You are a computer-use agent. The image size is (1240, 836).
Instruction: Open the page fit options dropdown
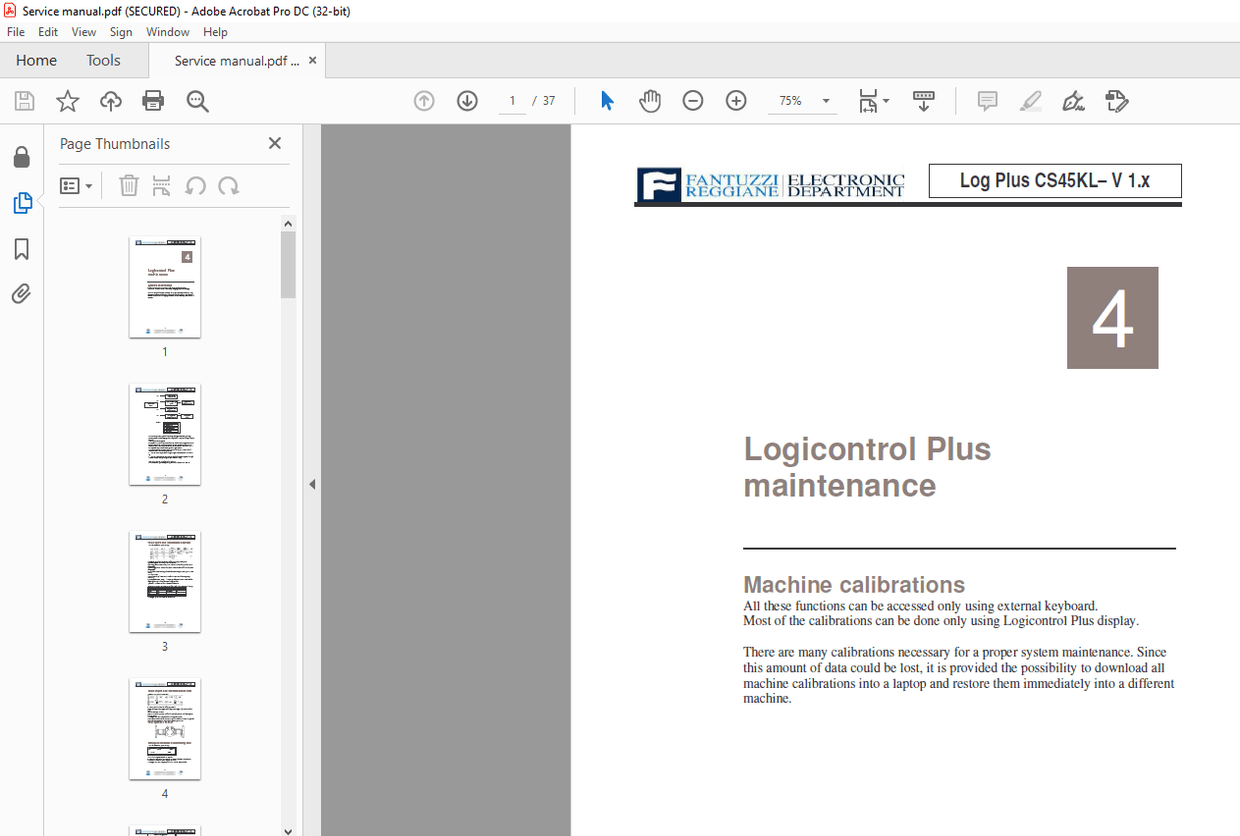(884, 100)
